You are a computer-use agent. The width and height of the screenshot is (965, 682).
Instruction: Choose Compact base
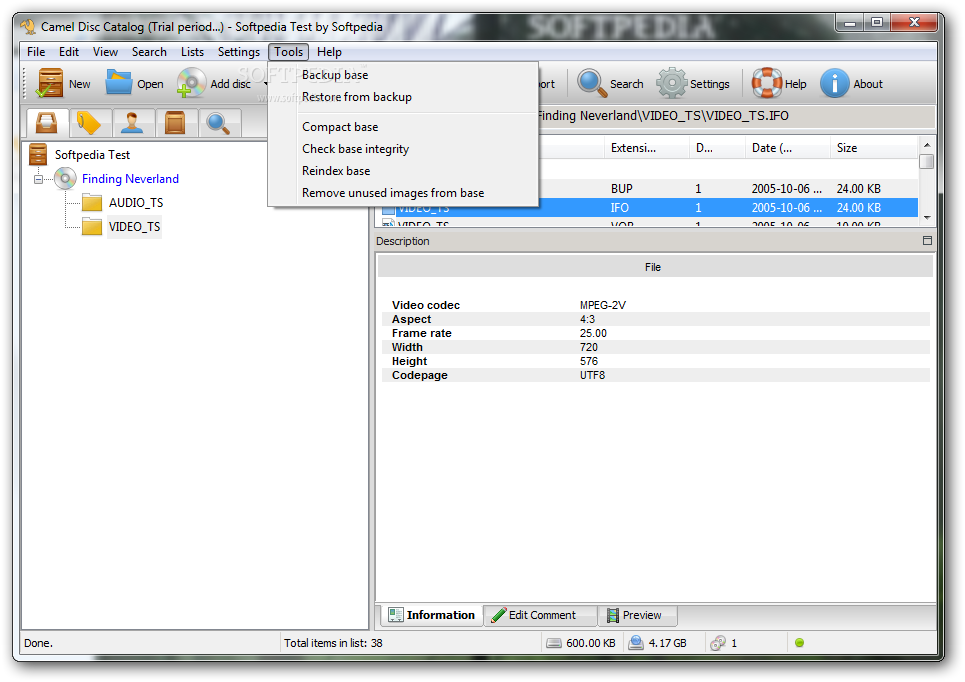click(403, 127)
